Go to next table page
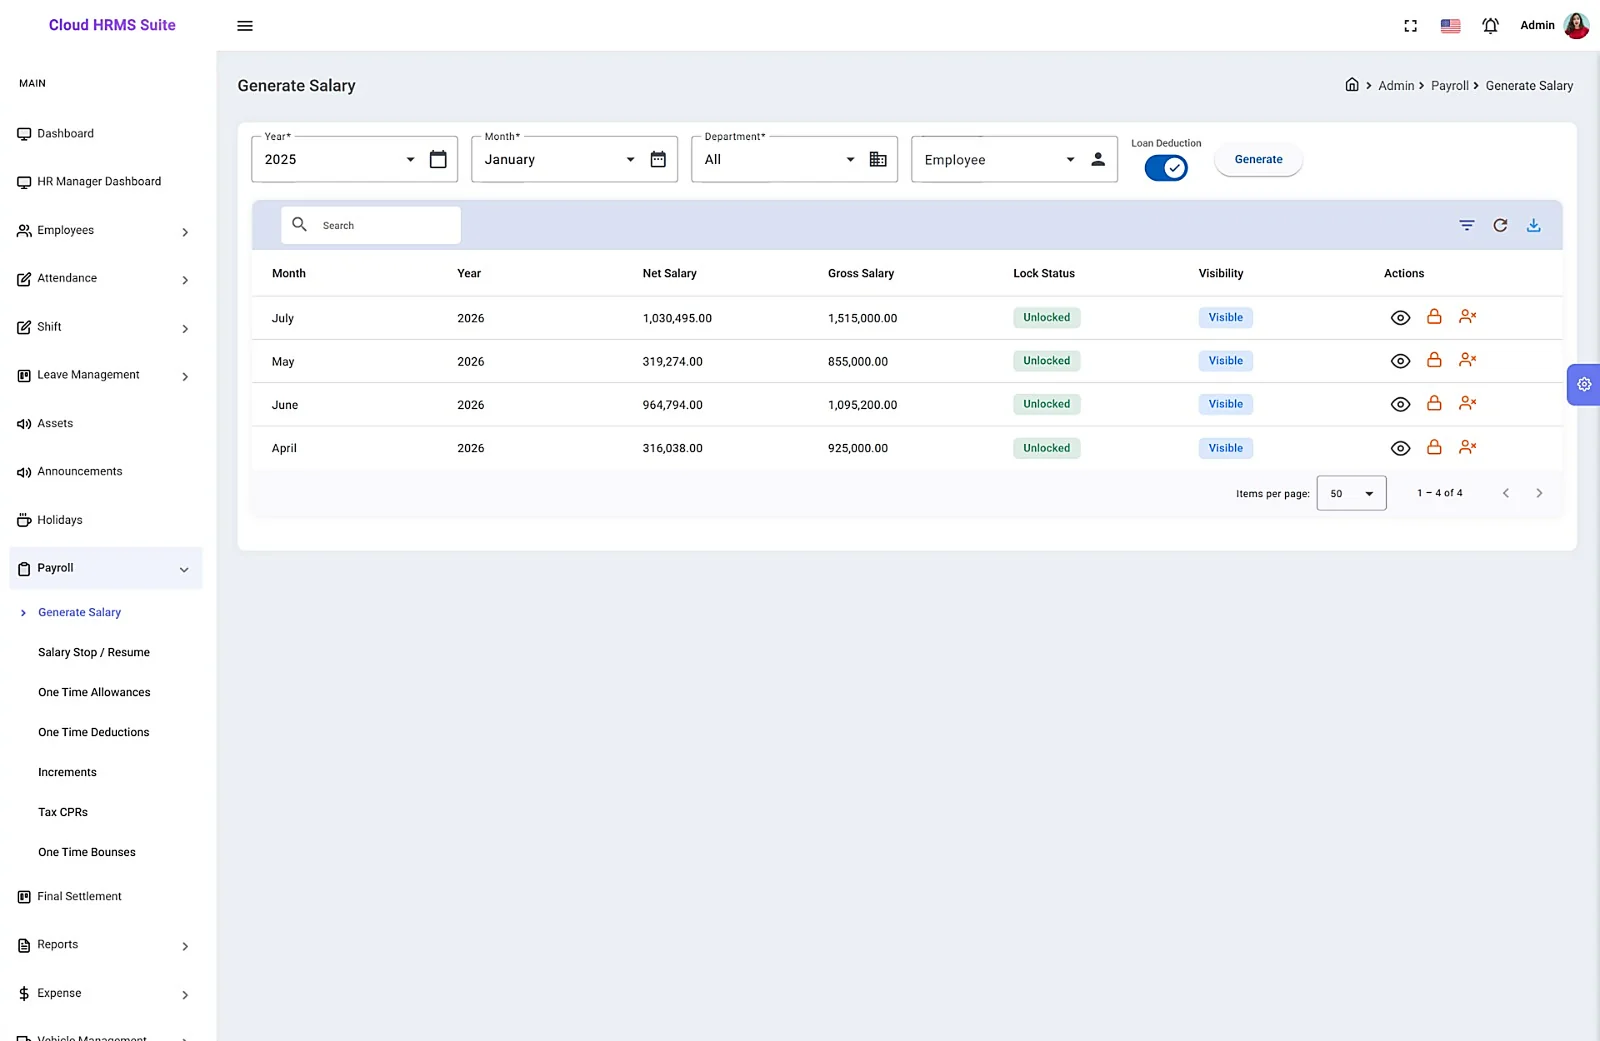Screen dimensions: 1600x1041 coord(1539,493)
